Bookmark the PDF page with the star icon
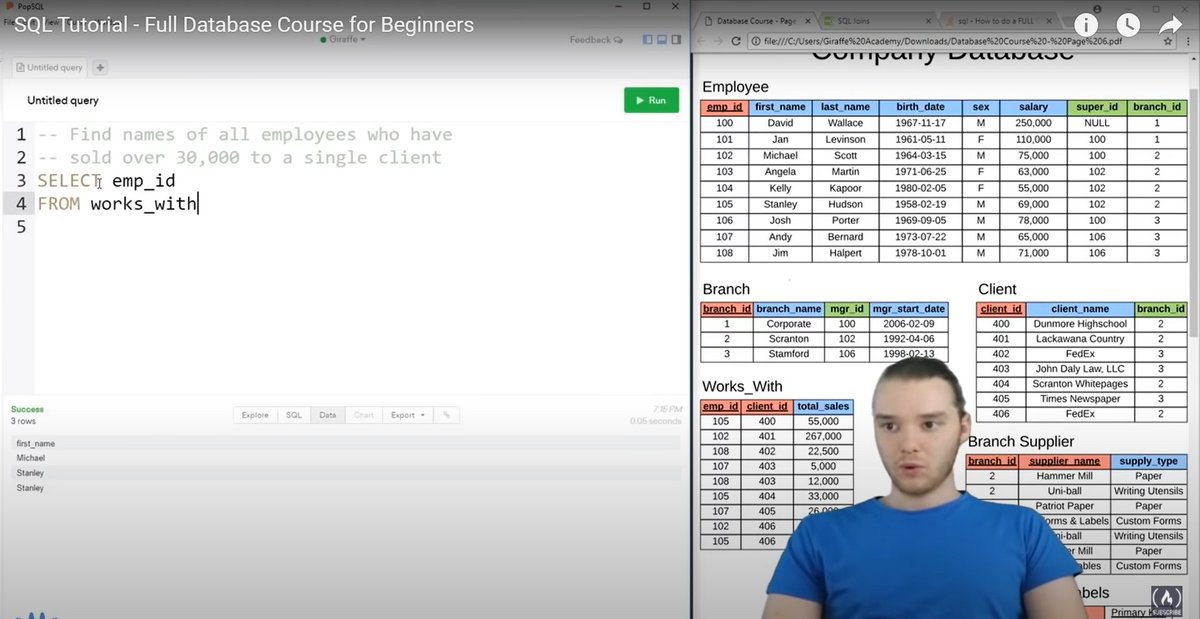 coord(1168,42)
